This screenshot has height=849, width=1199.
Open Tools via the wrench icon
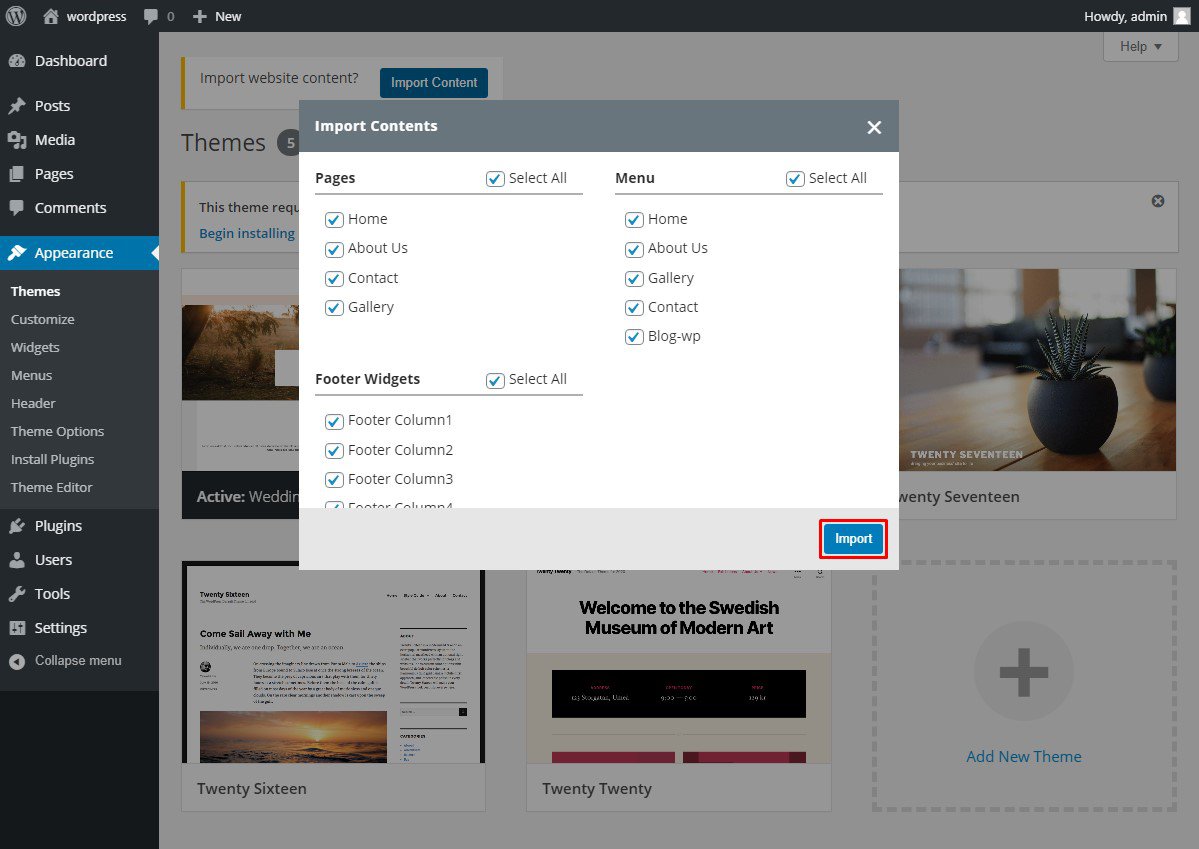tap(17, 594)
